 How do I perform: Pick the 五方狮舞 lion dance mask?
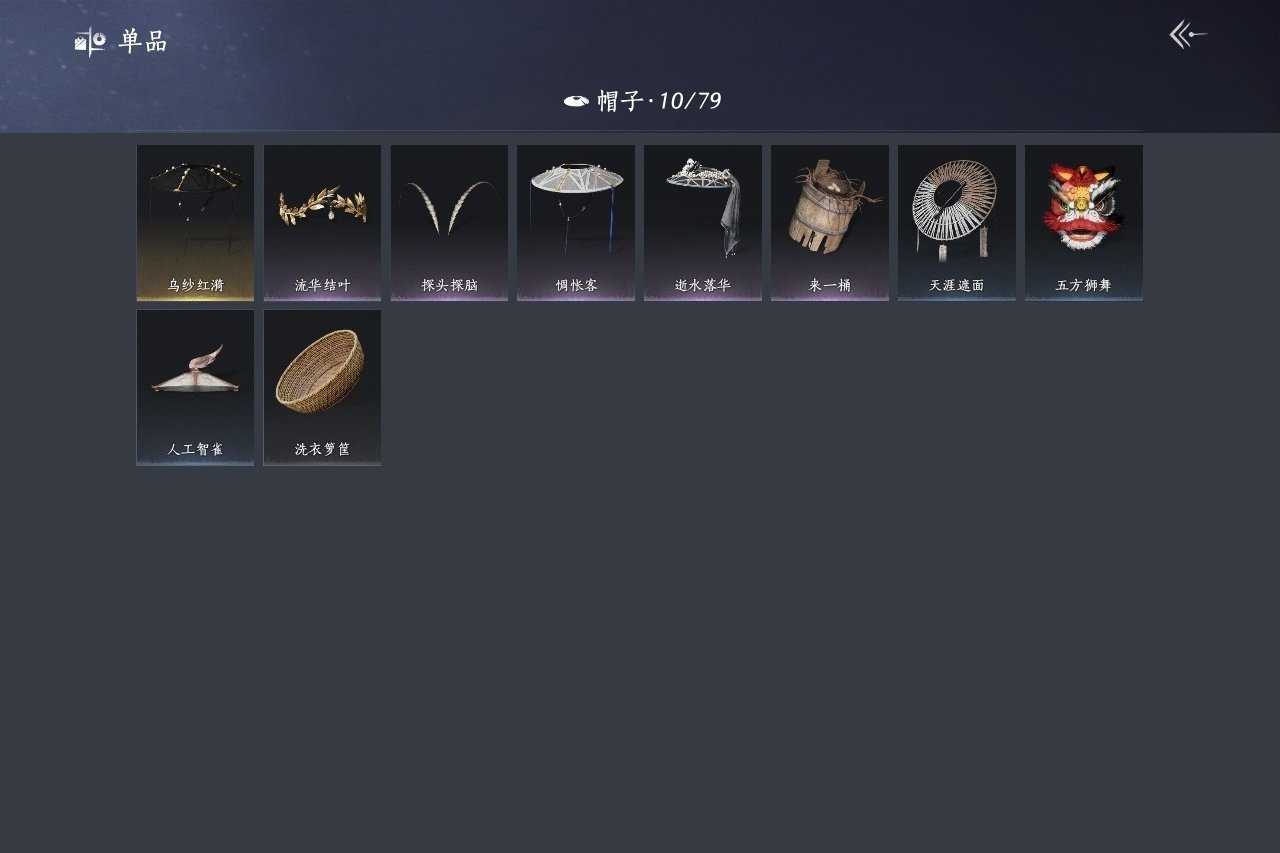(x=1084, y=222)
